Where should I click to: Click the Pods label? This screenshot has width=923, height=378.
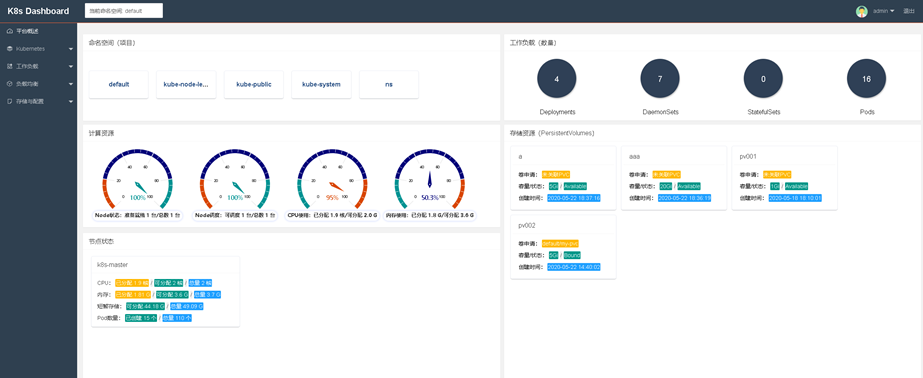pos(866,111)
